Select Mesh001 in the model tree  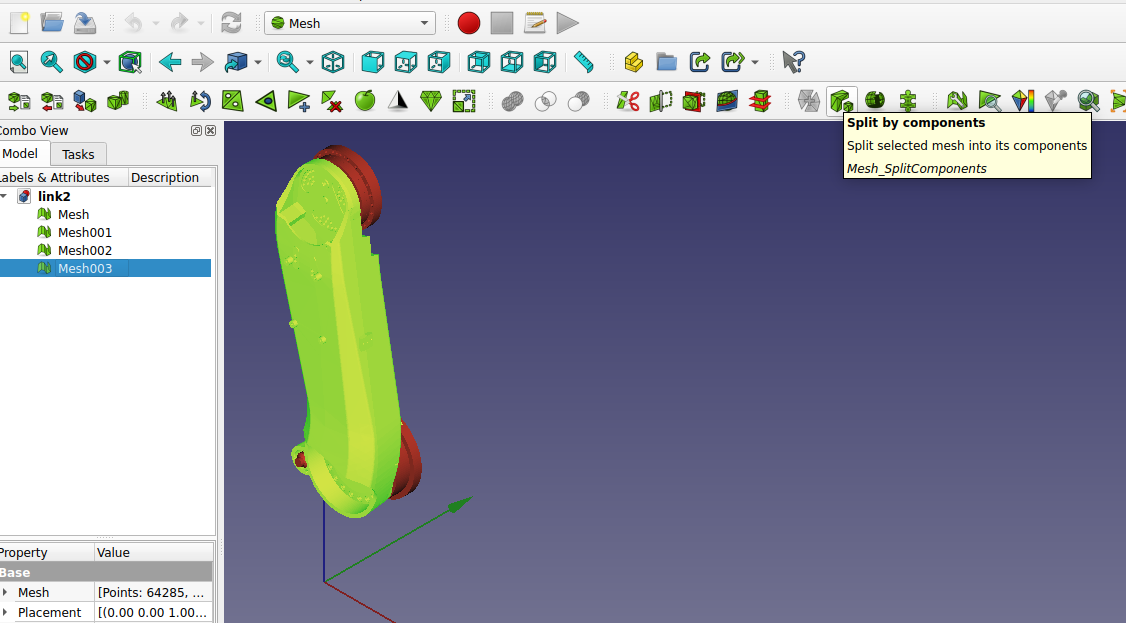[84, 232]
